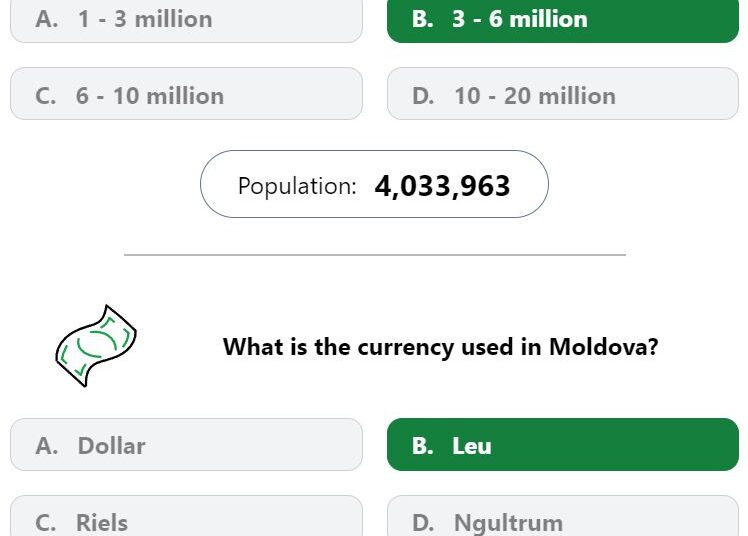The image size is (748, 536).
Task: Click the green banknote currency icon
Action: pos(96,346)
